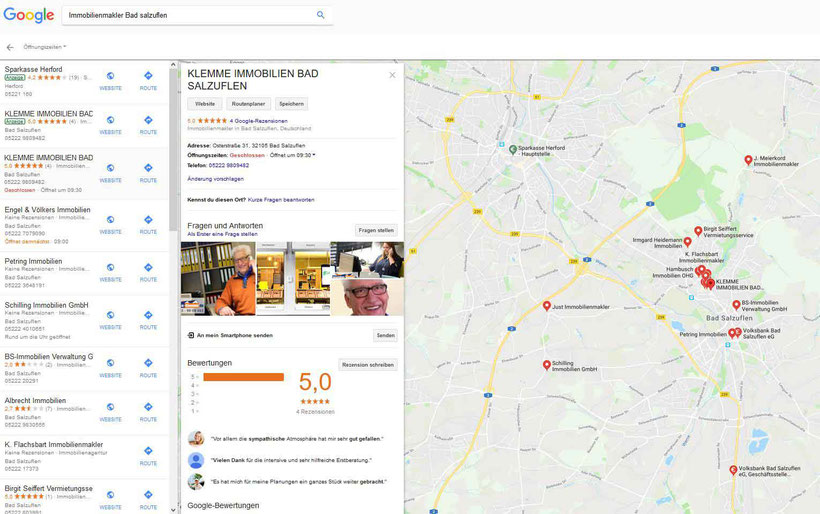Click J. Meierkord Immobilienmakler map pin

[748, 160]
